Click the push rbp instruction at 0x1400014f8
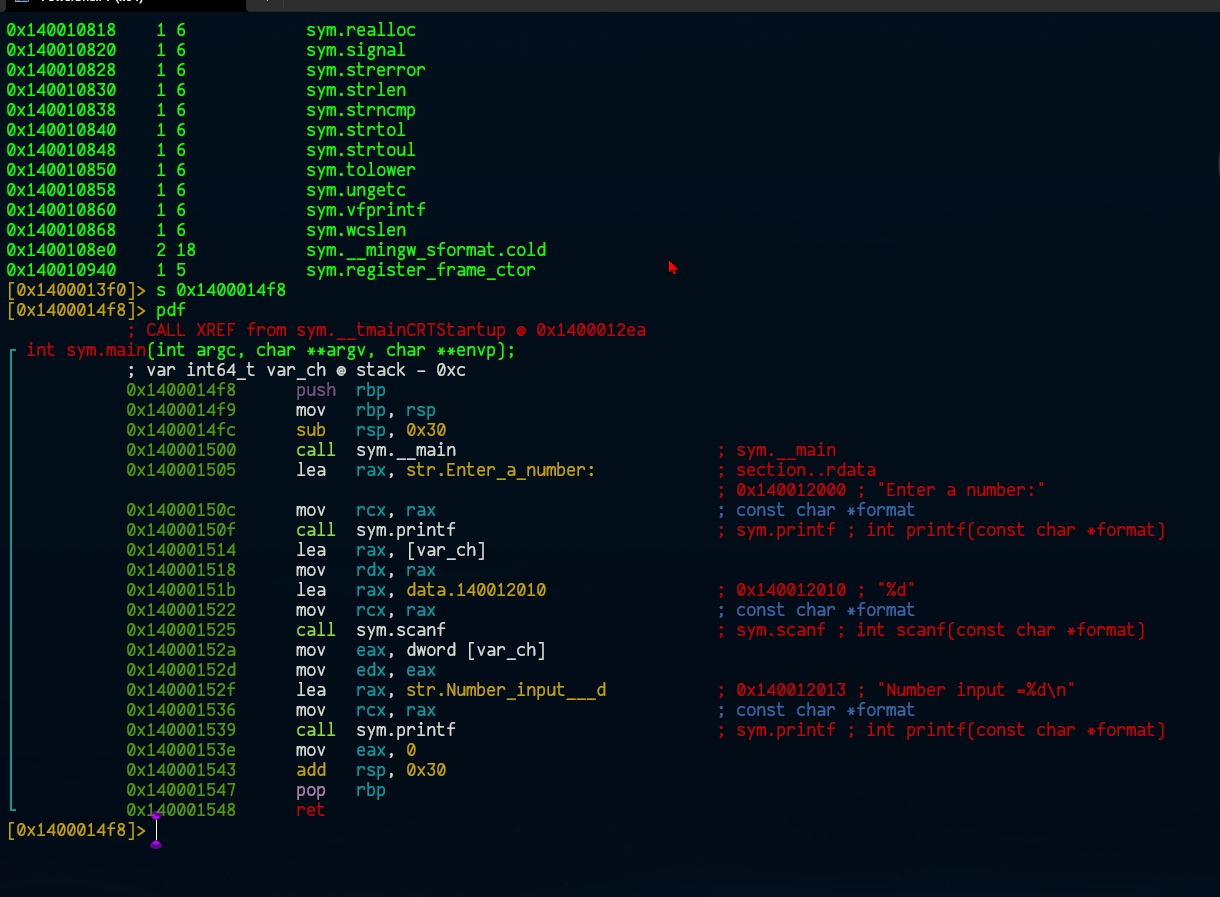 [340, 390]
